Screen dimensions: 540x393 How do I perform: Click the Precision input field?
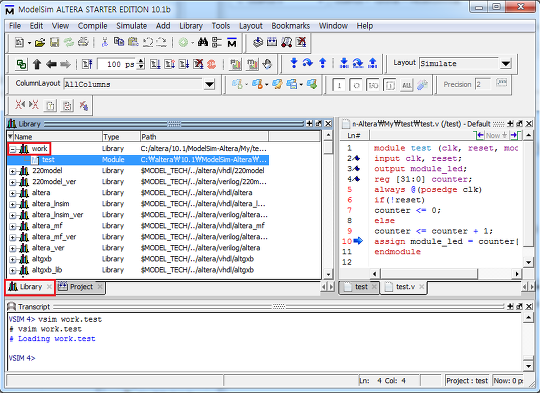(x=483, y=84)
